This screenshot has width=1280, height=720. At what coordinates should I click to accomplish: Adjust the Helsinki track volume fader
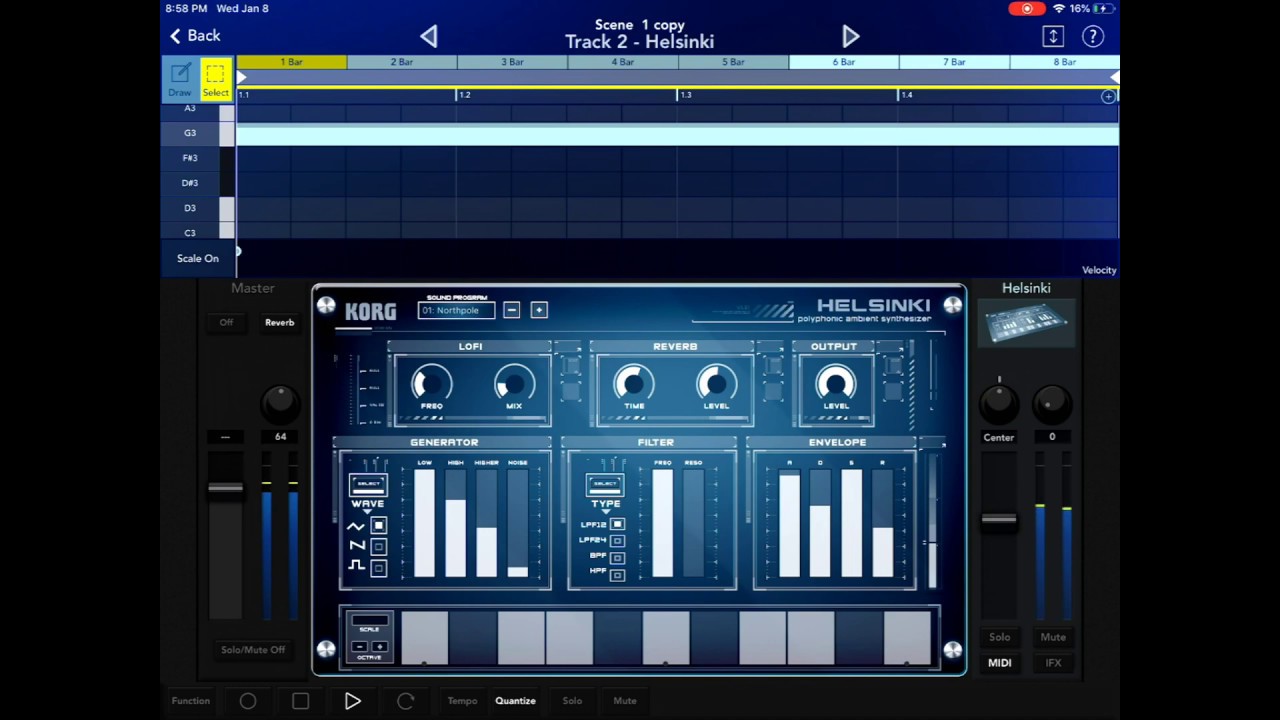[999, 519]
